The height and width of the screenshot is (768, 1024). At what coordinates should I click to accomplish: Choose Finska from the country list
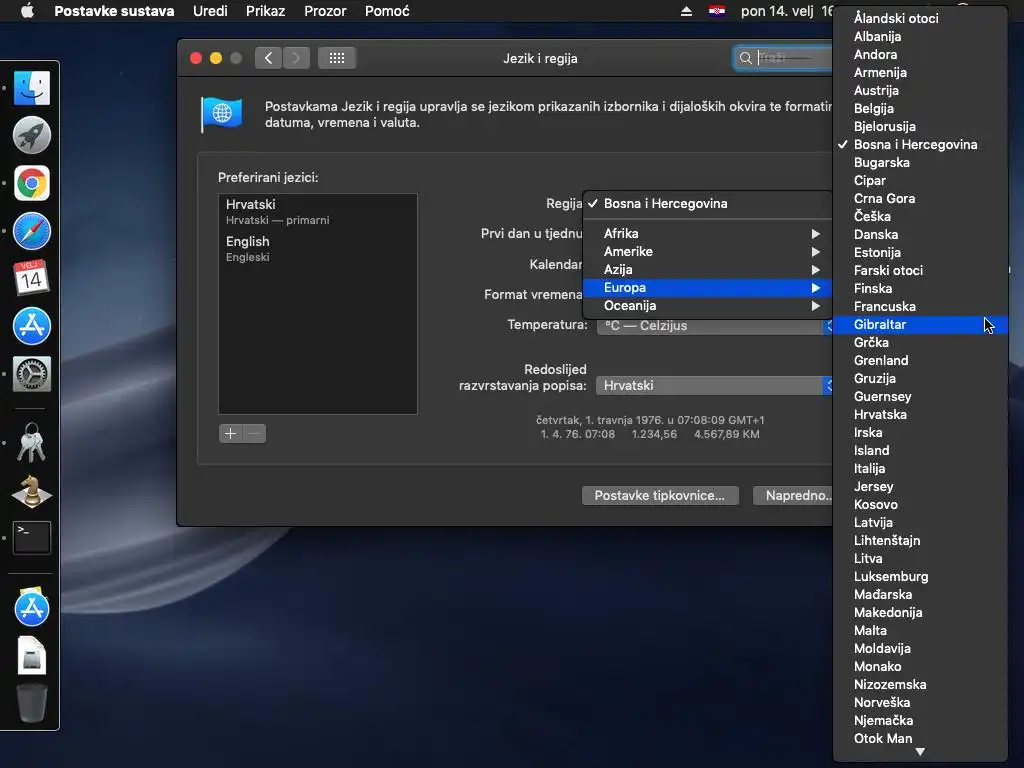tap(921, 289)
